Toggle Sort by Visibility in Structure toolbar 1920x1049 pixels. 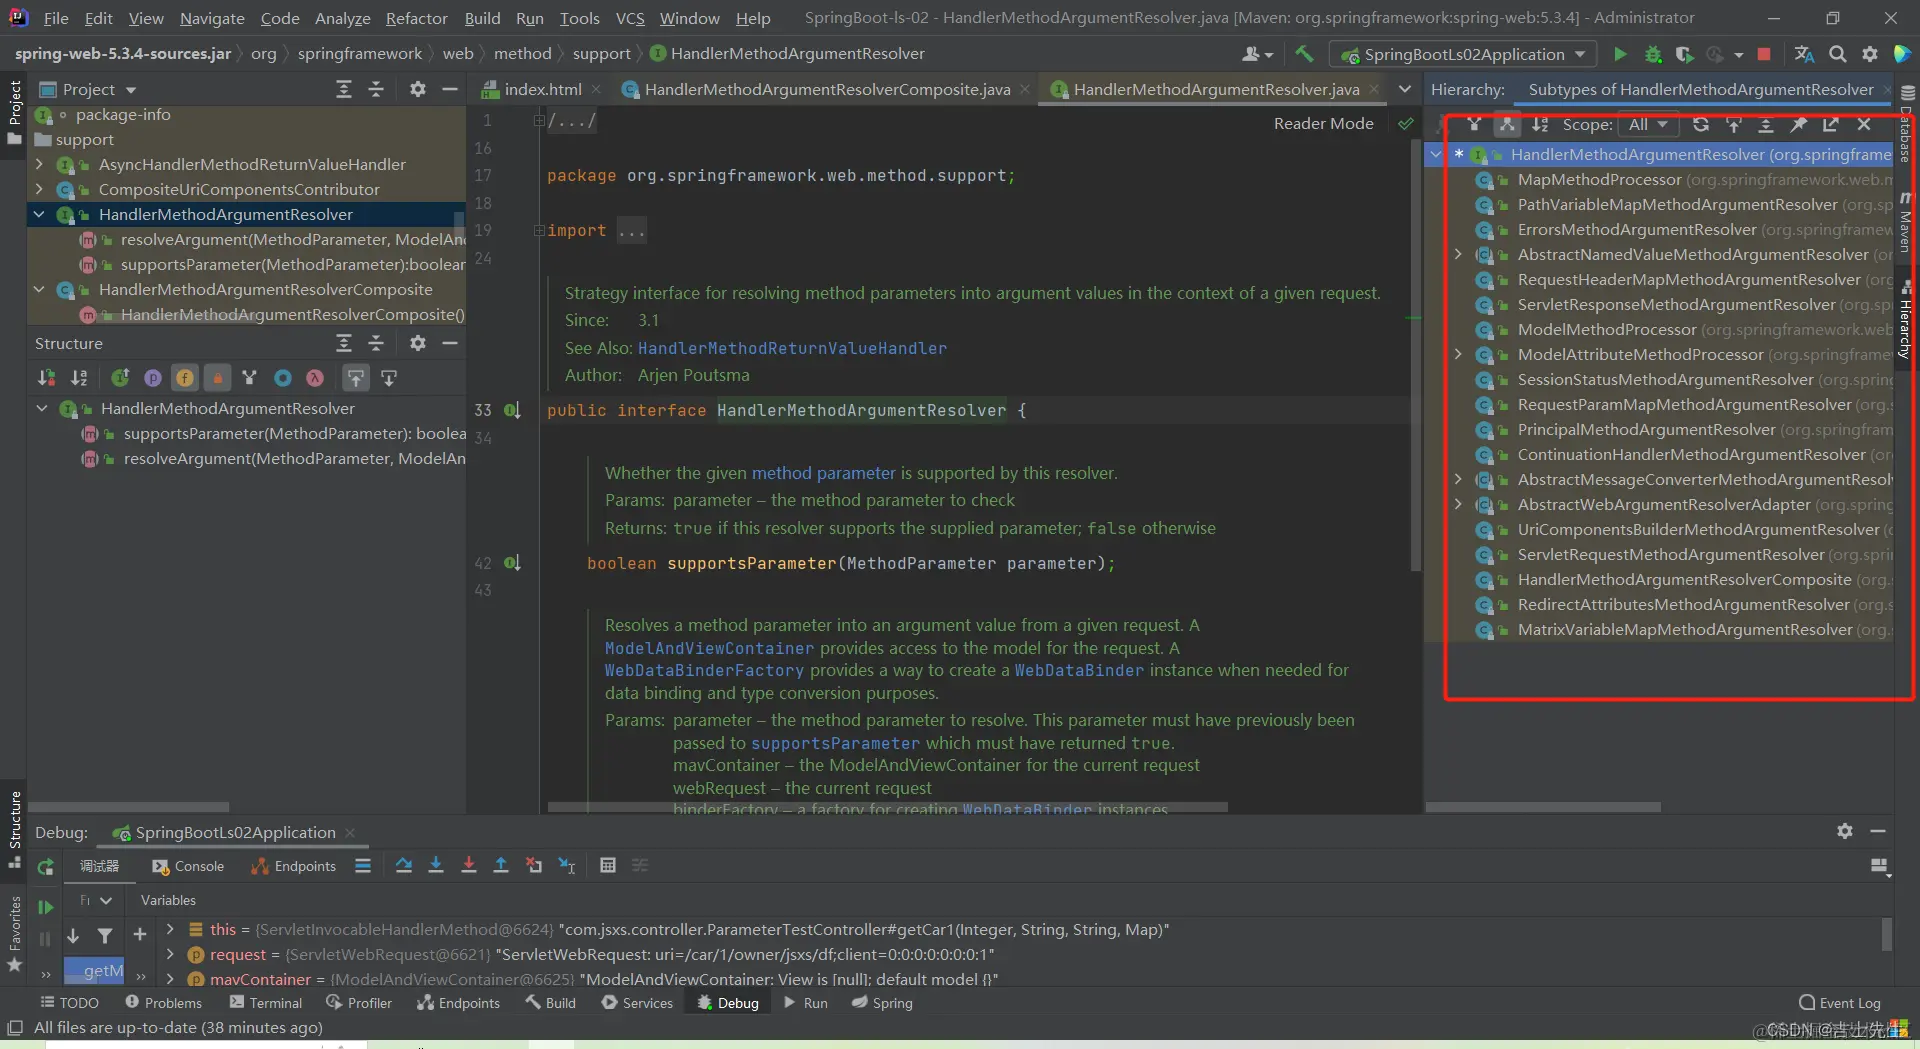pyautogui.click(x=46, y=378)
